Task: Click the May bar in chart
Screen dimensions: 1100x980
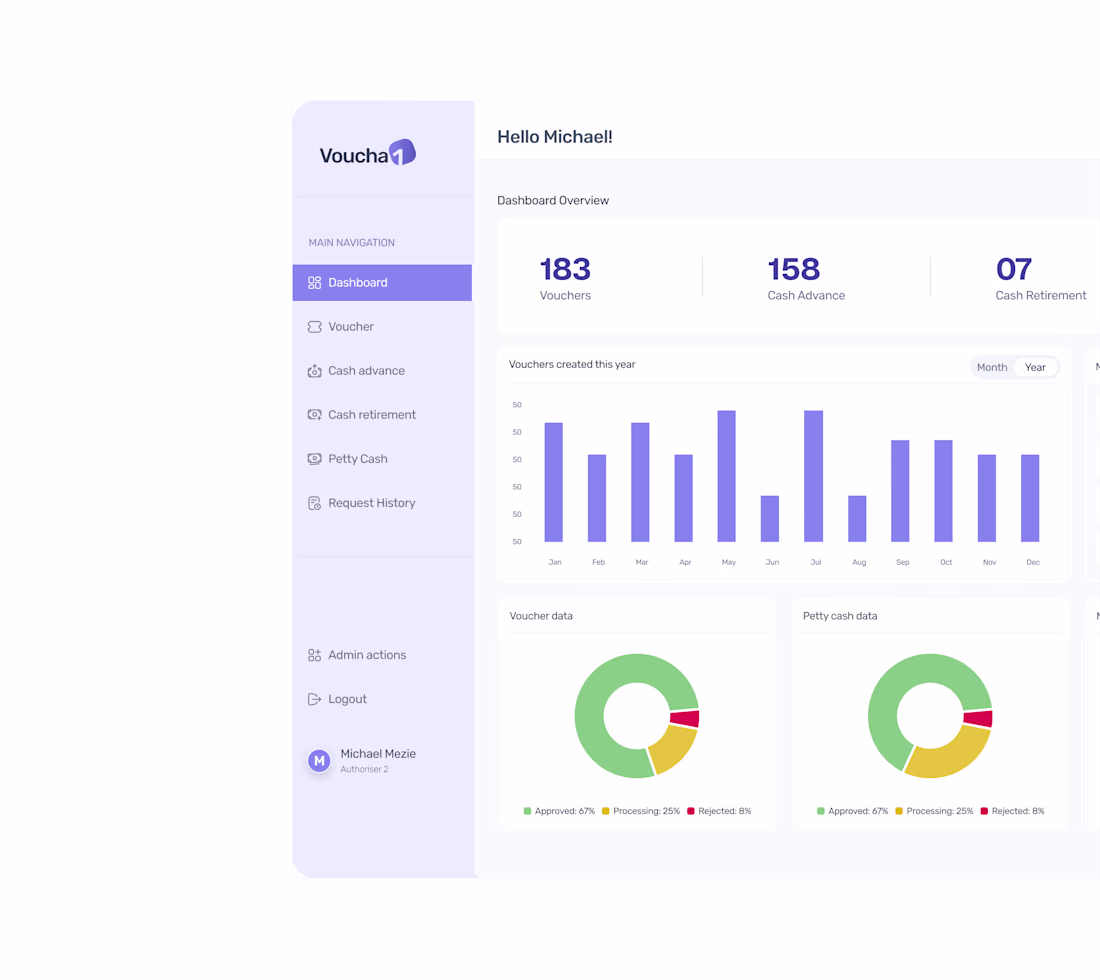Action: click(x=727, y=476)
